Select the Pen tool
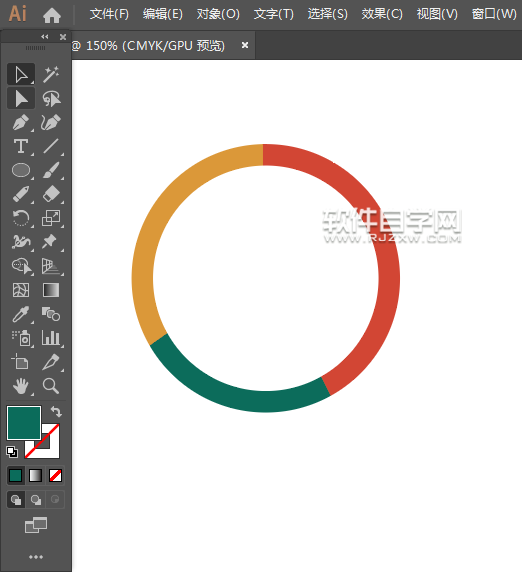 pyautogui.click(x=21, y=122)
